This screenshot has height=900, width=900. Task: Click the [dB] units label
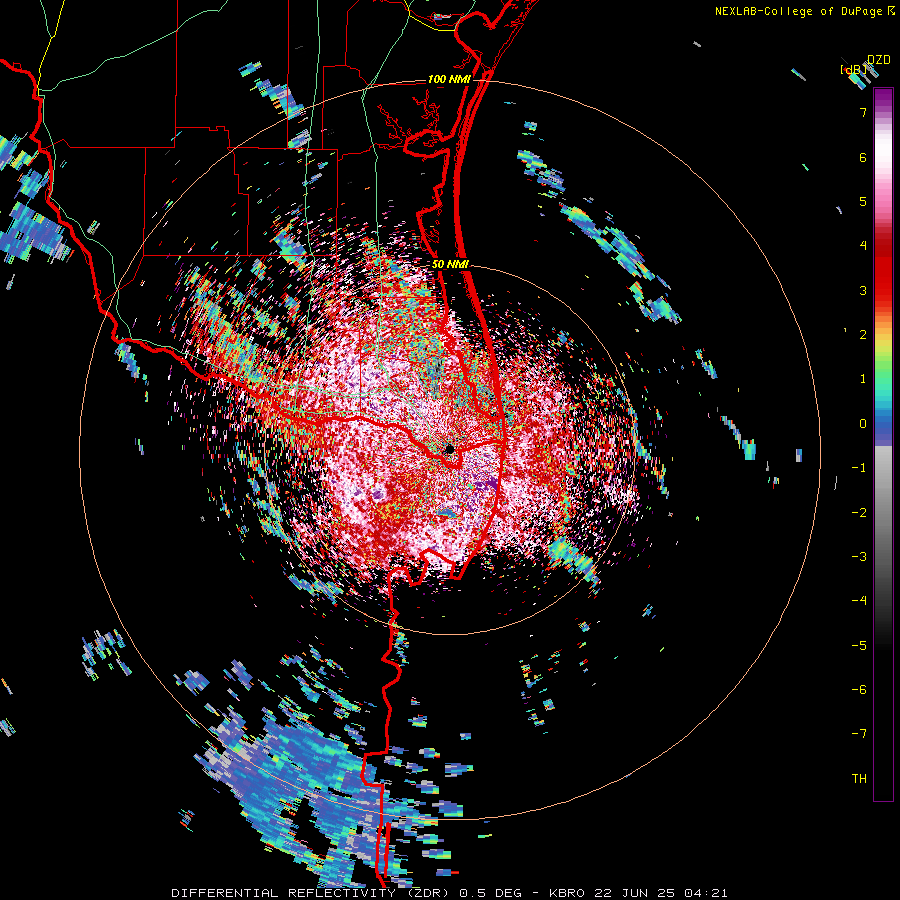pos(854,70)
